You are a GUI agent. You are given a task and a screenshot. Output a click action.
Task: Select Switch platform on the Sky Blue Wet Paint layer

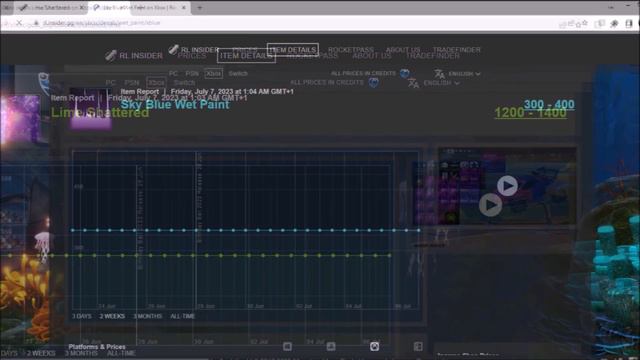point(238,73)
